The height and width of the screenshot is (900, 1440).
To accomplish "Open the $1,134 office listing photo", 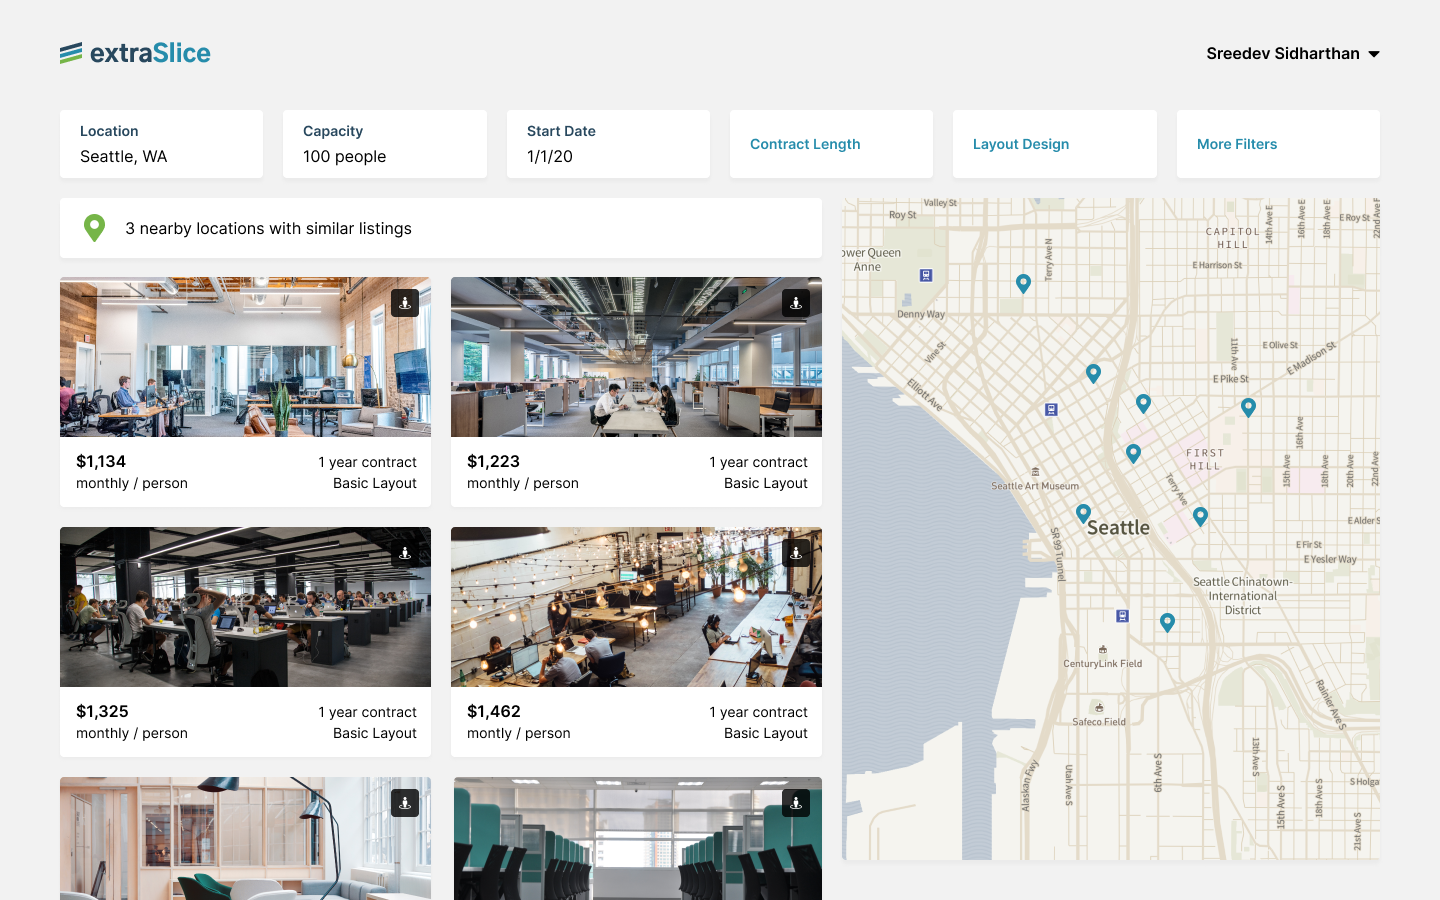I will [x=245, y=357].
